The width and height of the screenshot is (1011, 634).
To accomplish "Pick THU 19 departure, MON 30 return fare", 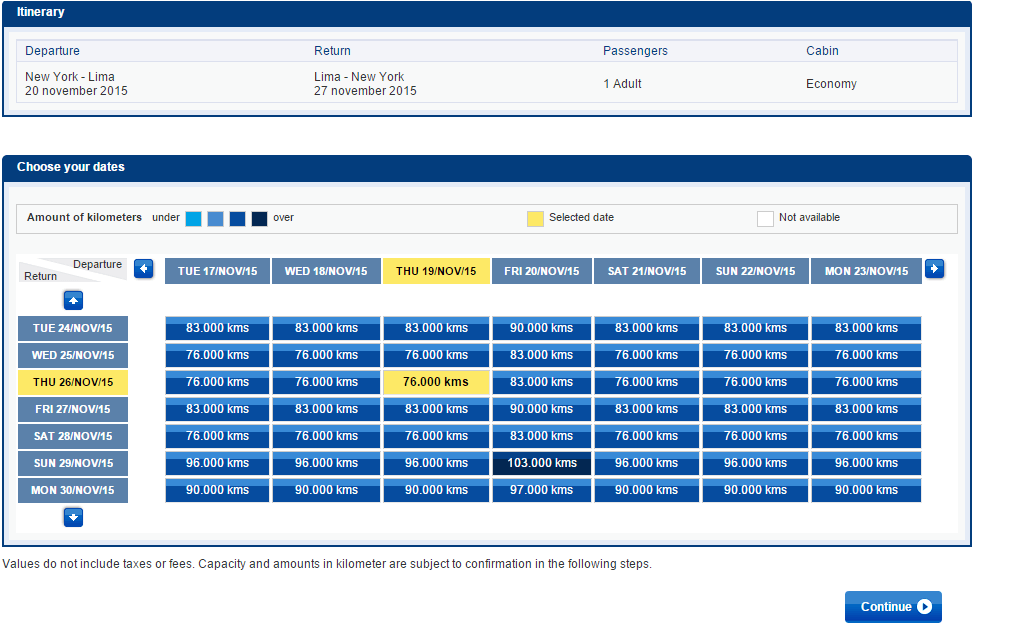I will point(436,491).
